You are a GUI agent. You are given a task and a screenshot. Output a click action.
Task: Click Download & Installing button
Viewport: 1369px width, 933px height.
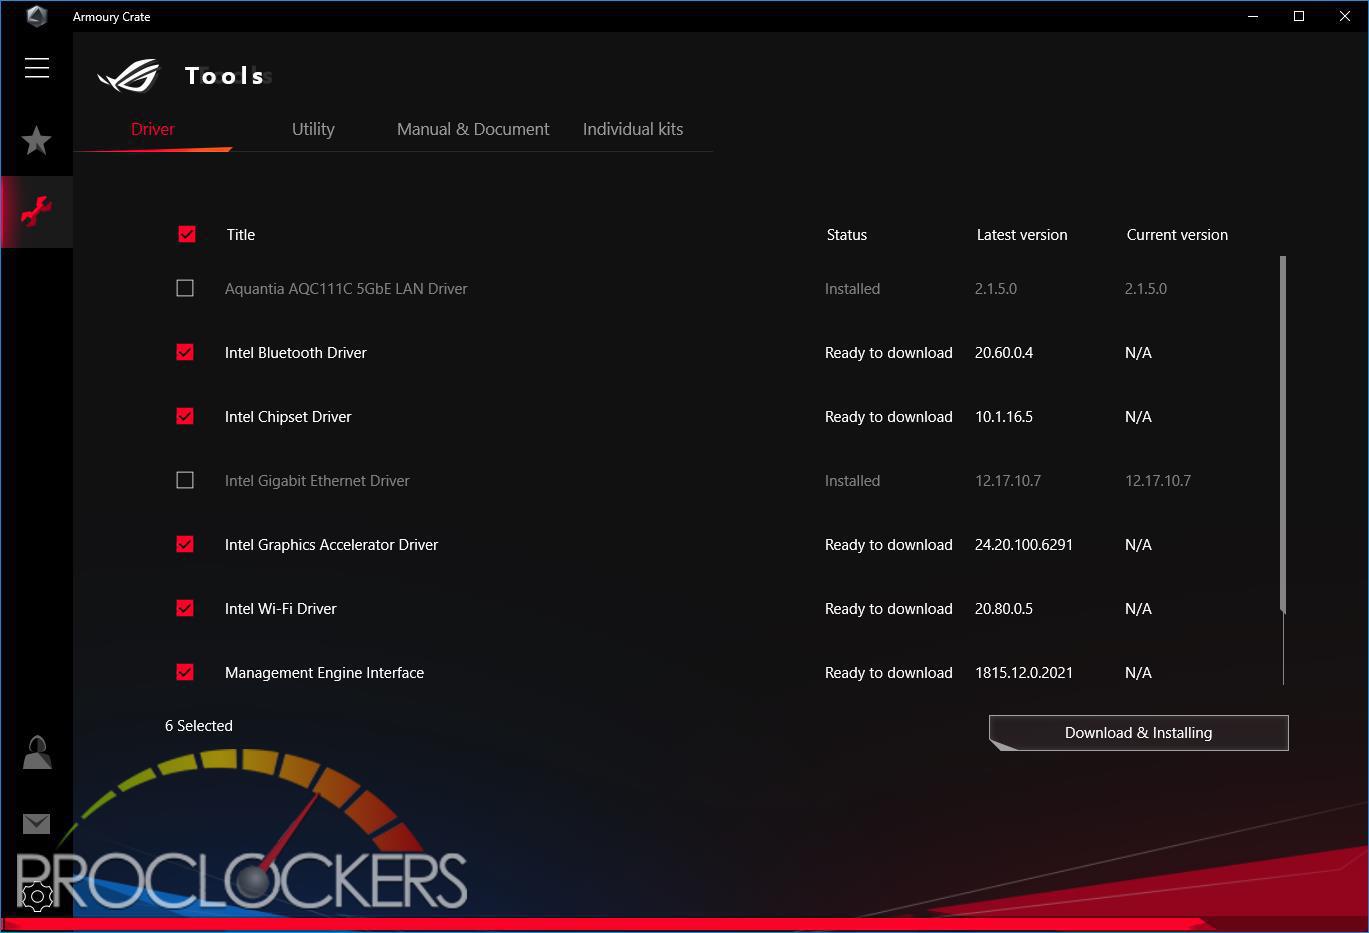point(1138,733)
